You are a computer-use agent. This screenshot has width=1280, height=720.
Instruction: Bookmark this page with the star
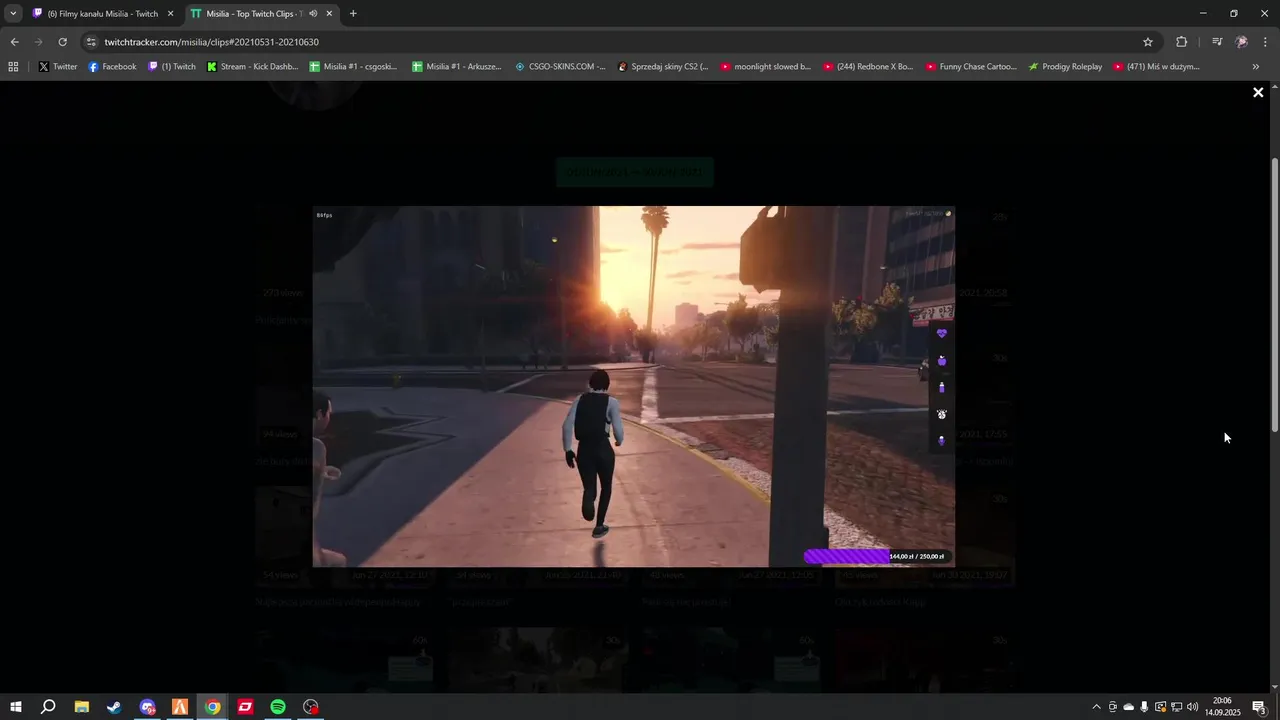click(x=1148, y=42)
